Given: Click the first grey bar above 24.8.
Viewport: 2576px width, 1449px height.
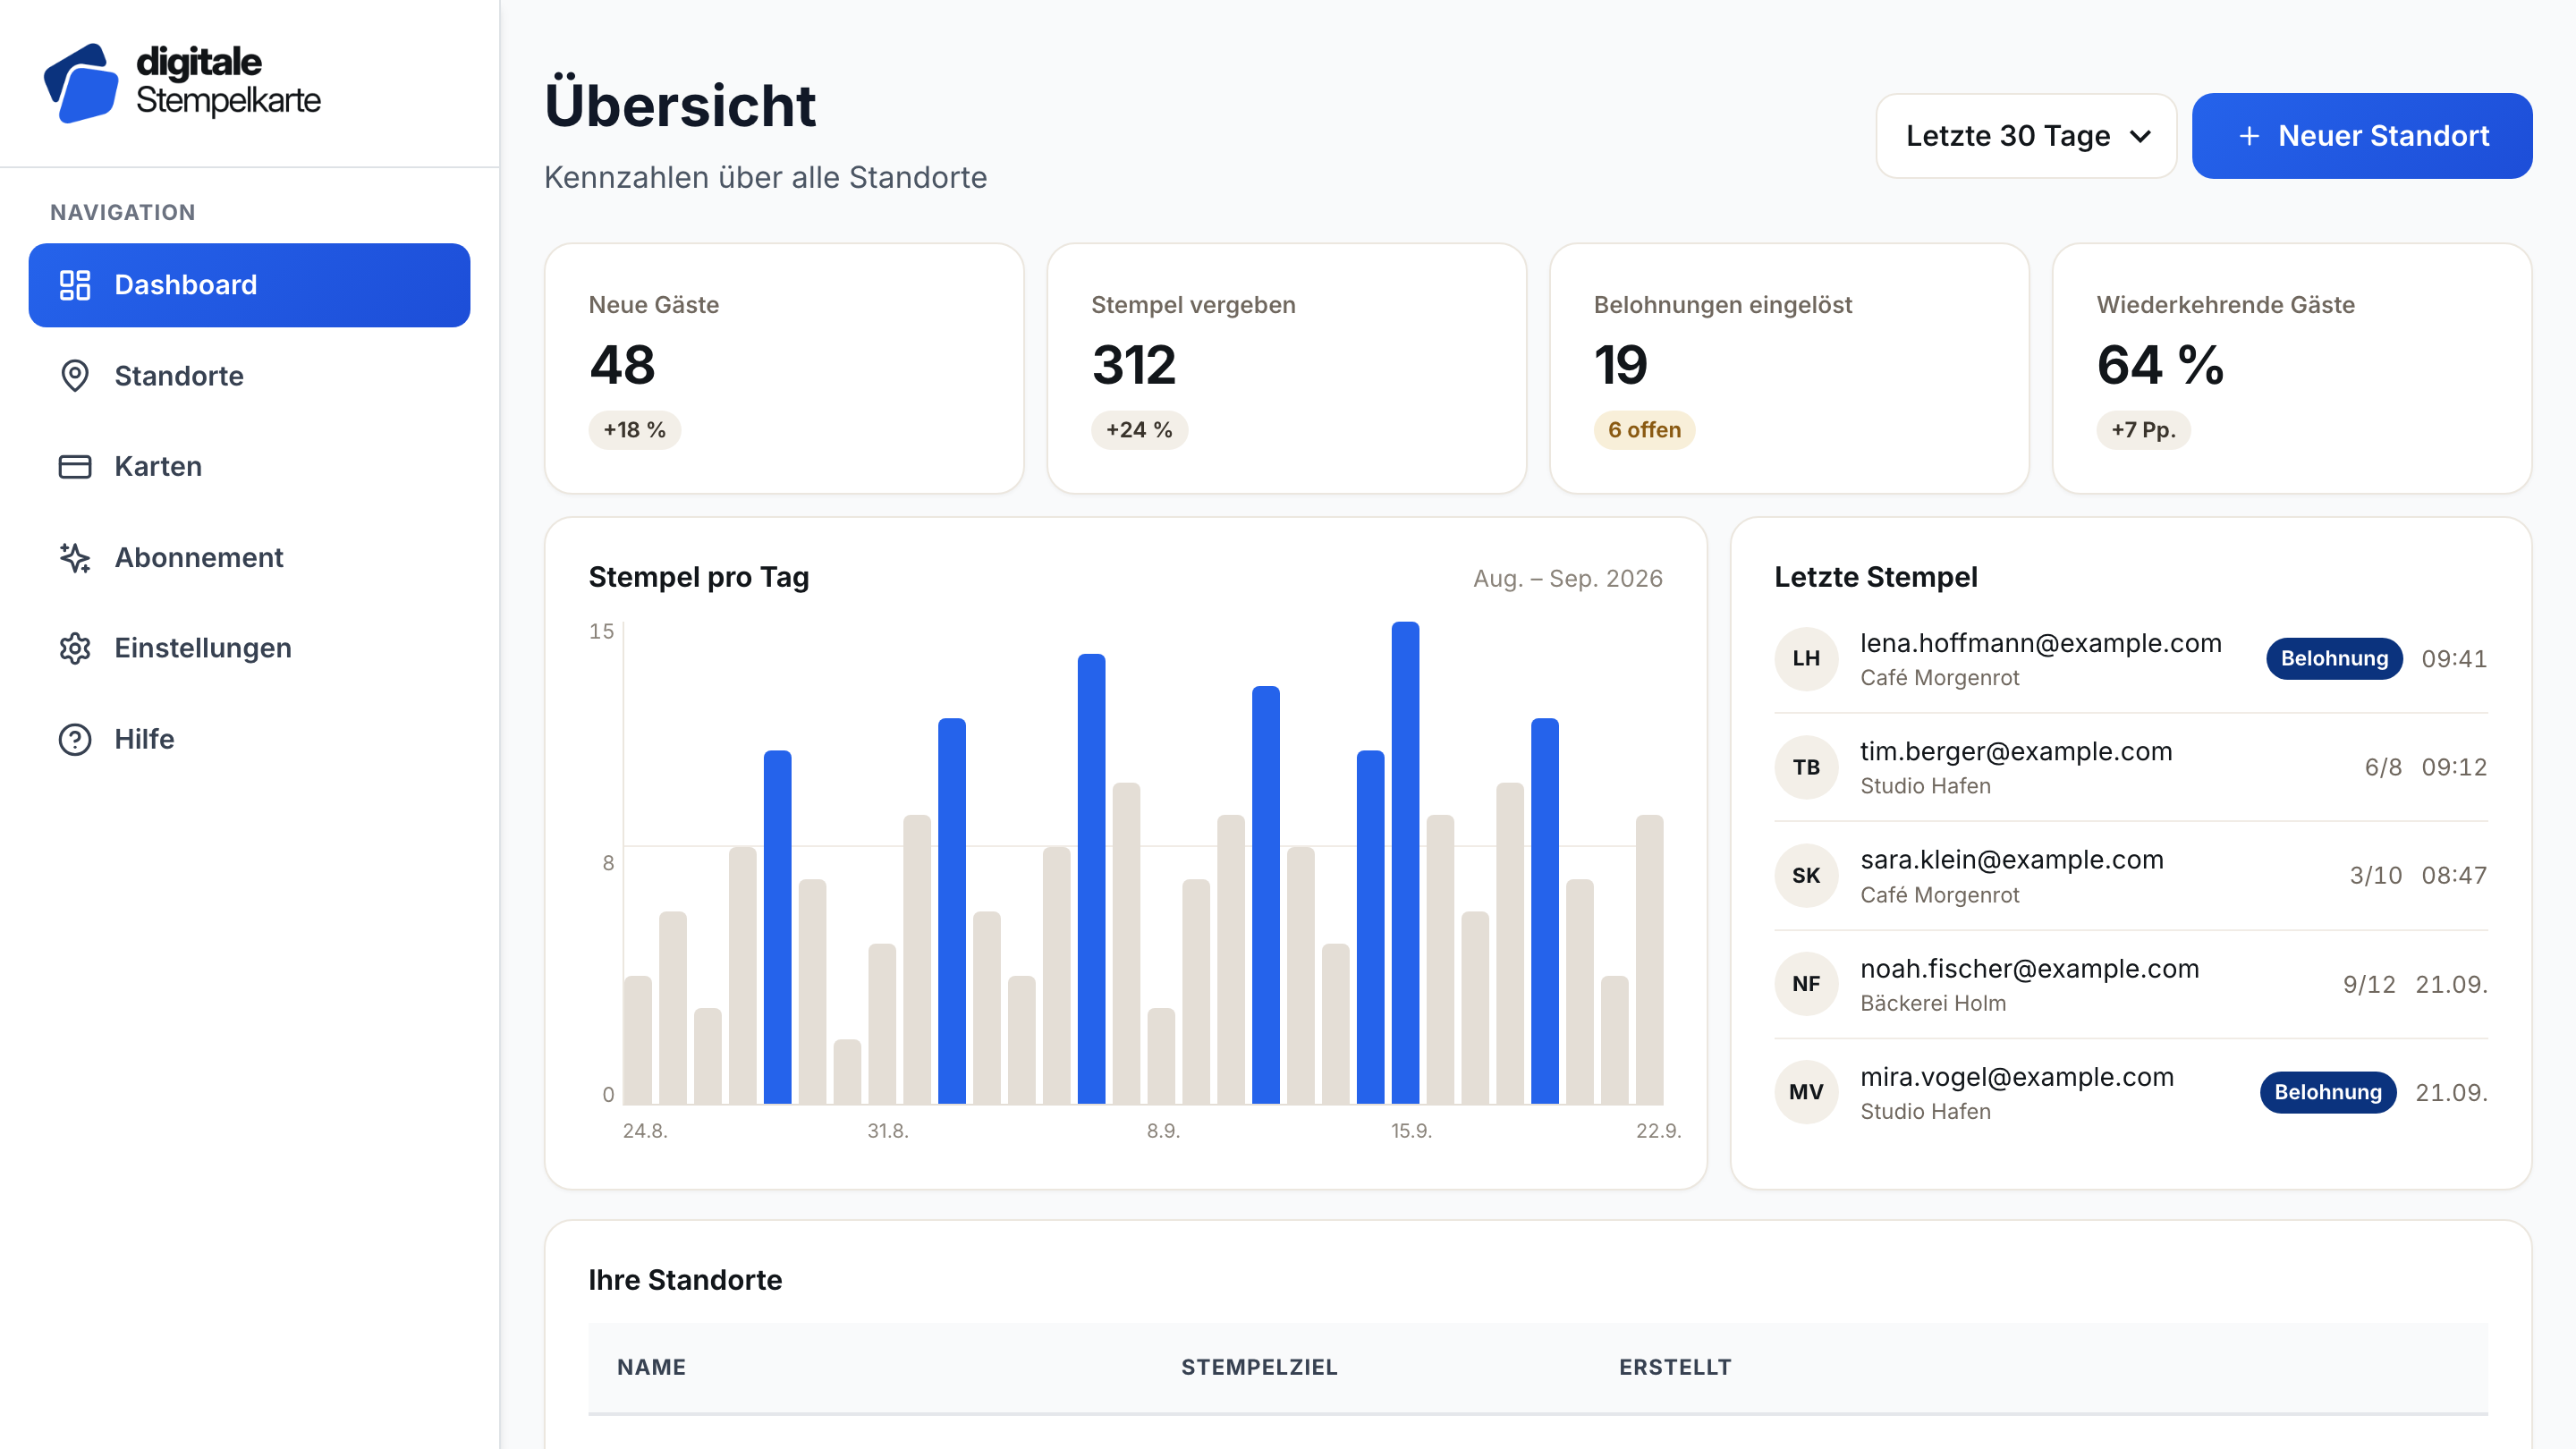Looking at the screenshot, I should coord(638,1040).
